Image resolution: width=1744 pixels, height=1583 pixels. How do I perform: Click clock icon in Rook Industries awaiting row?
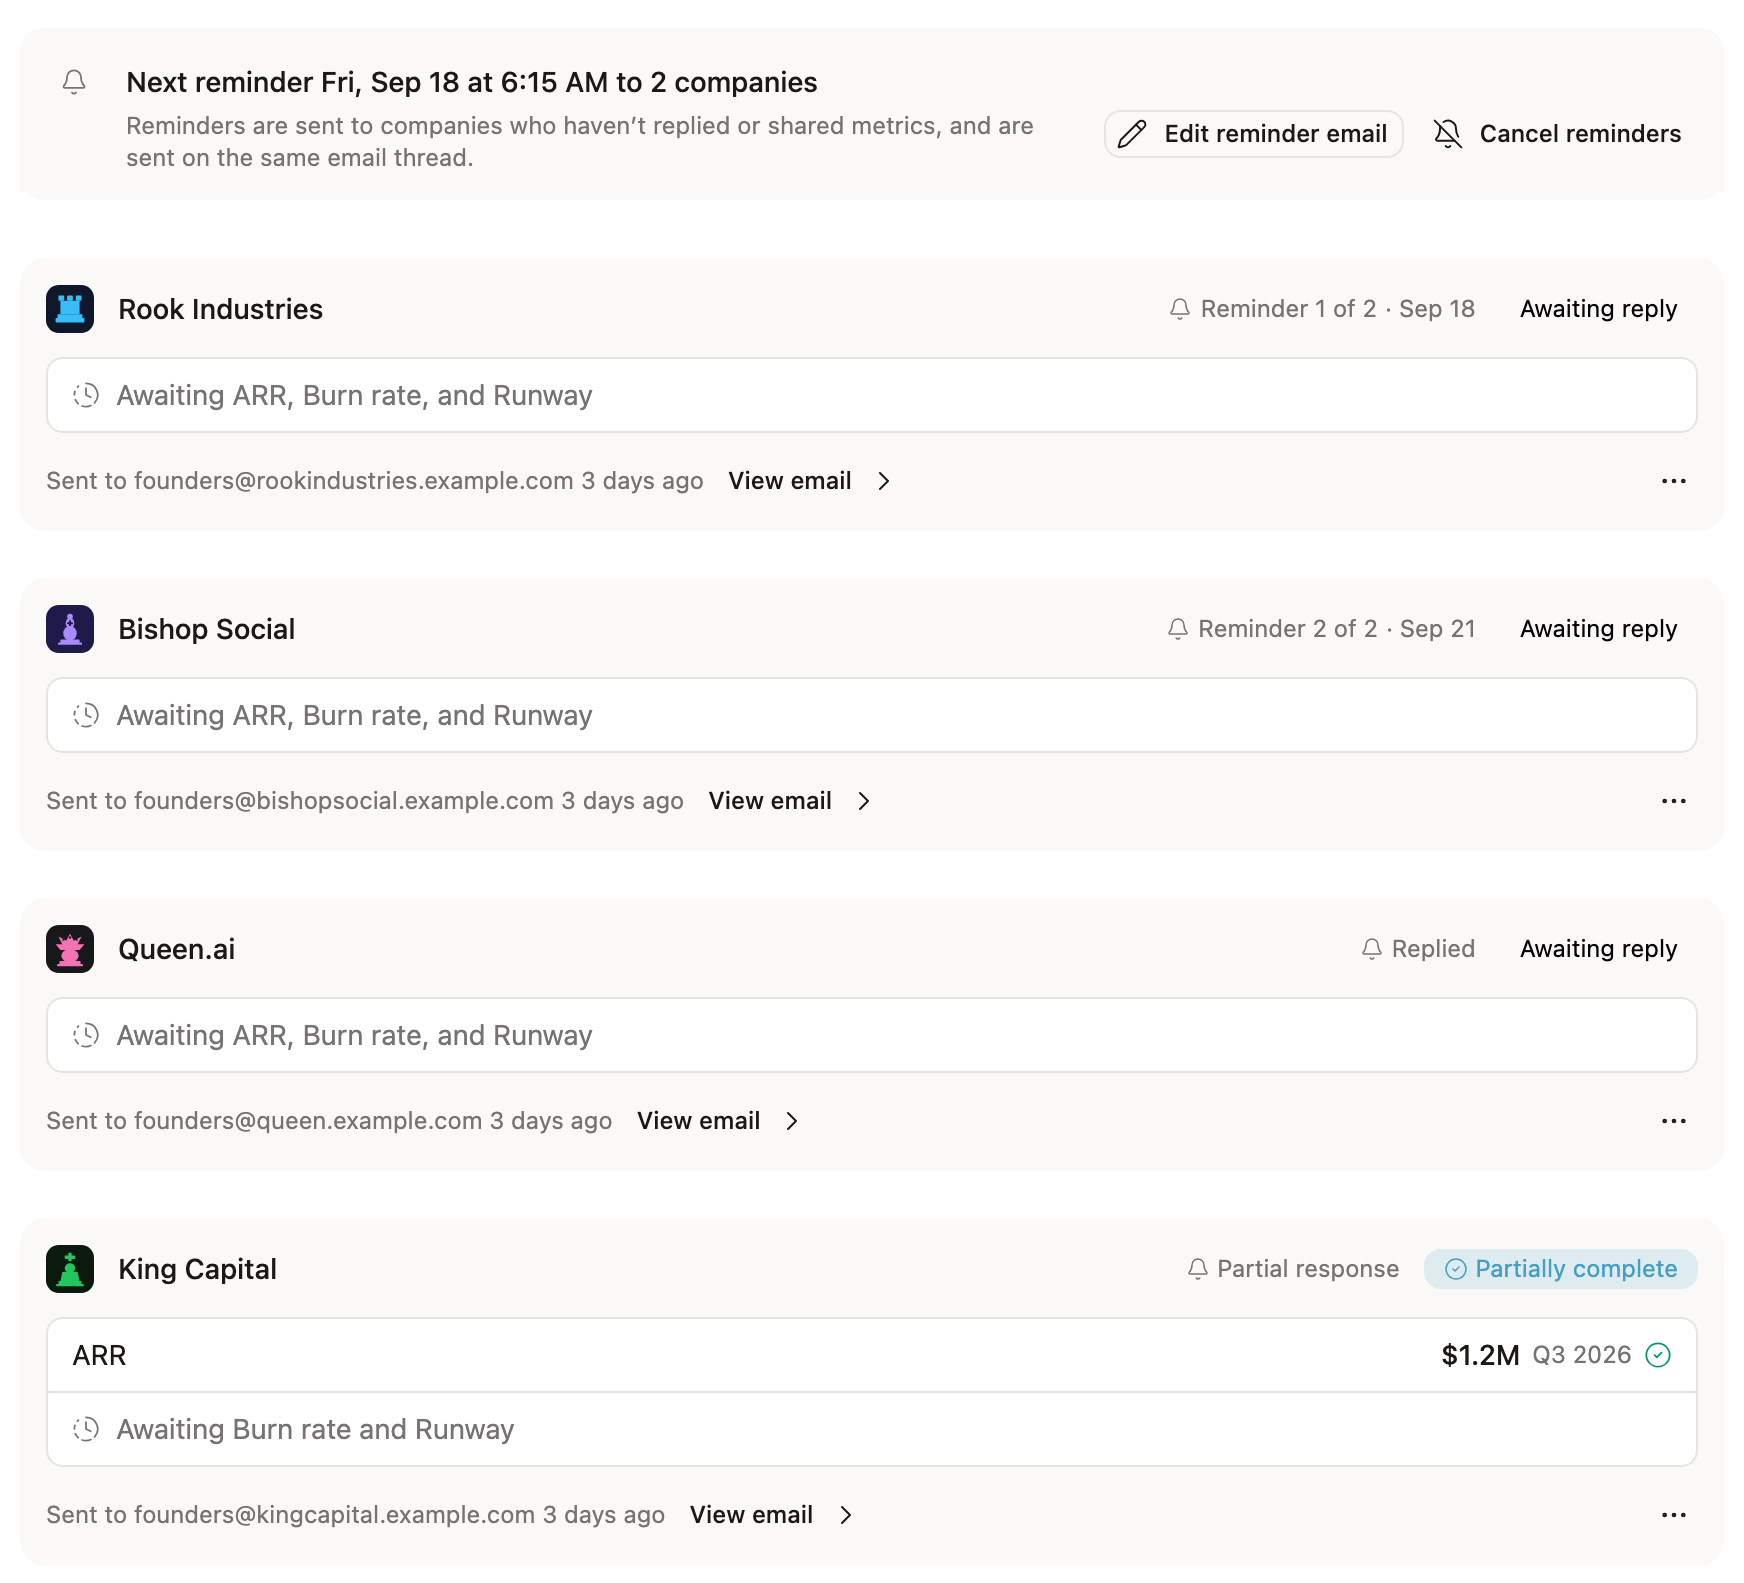(86, 395)
